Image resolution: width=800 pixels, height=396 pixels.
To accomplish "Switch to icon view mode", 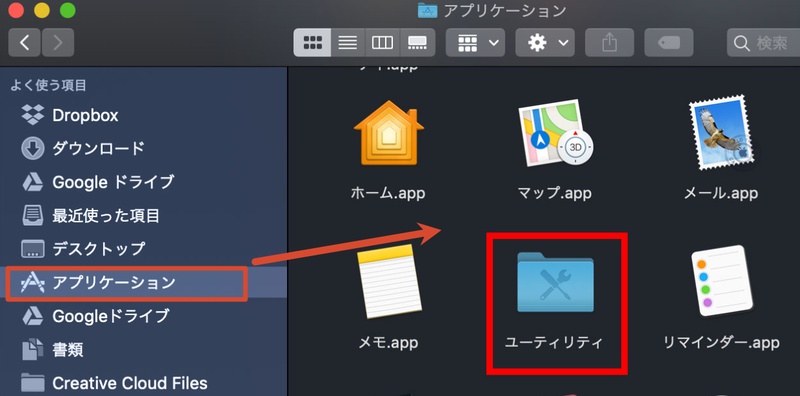I will [x=312, y=42].
